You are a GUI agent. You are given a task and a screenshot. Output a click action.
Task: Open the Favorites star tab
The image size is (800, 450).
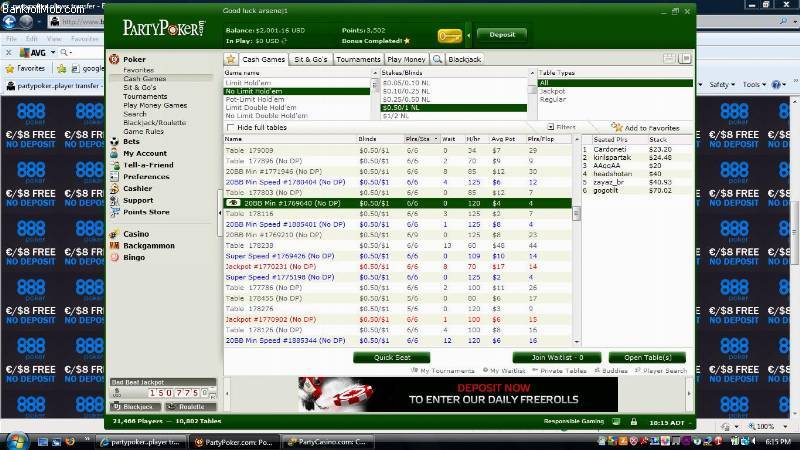click(x=231, y=59)
